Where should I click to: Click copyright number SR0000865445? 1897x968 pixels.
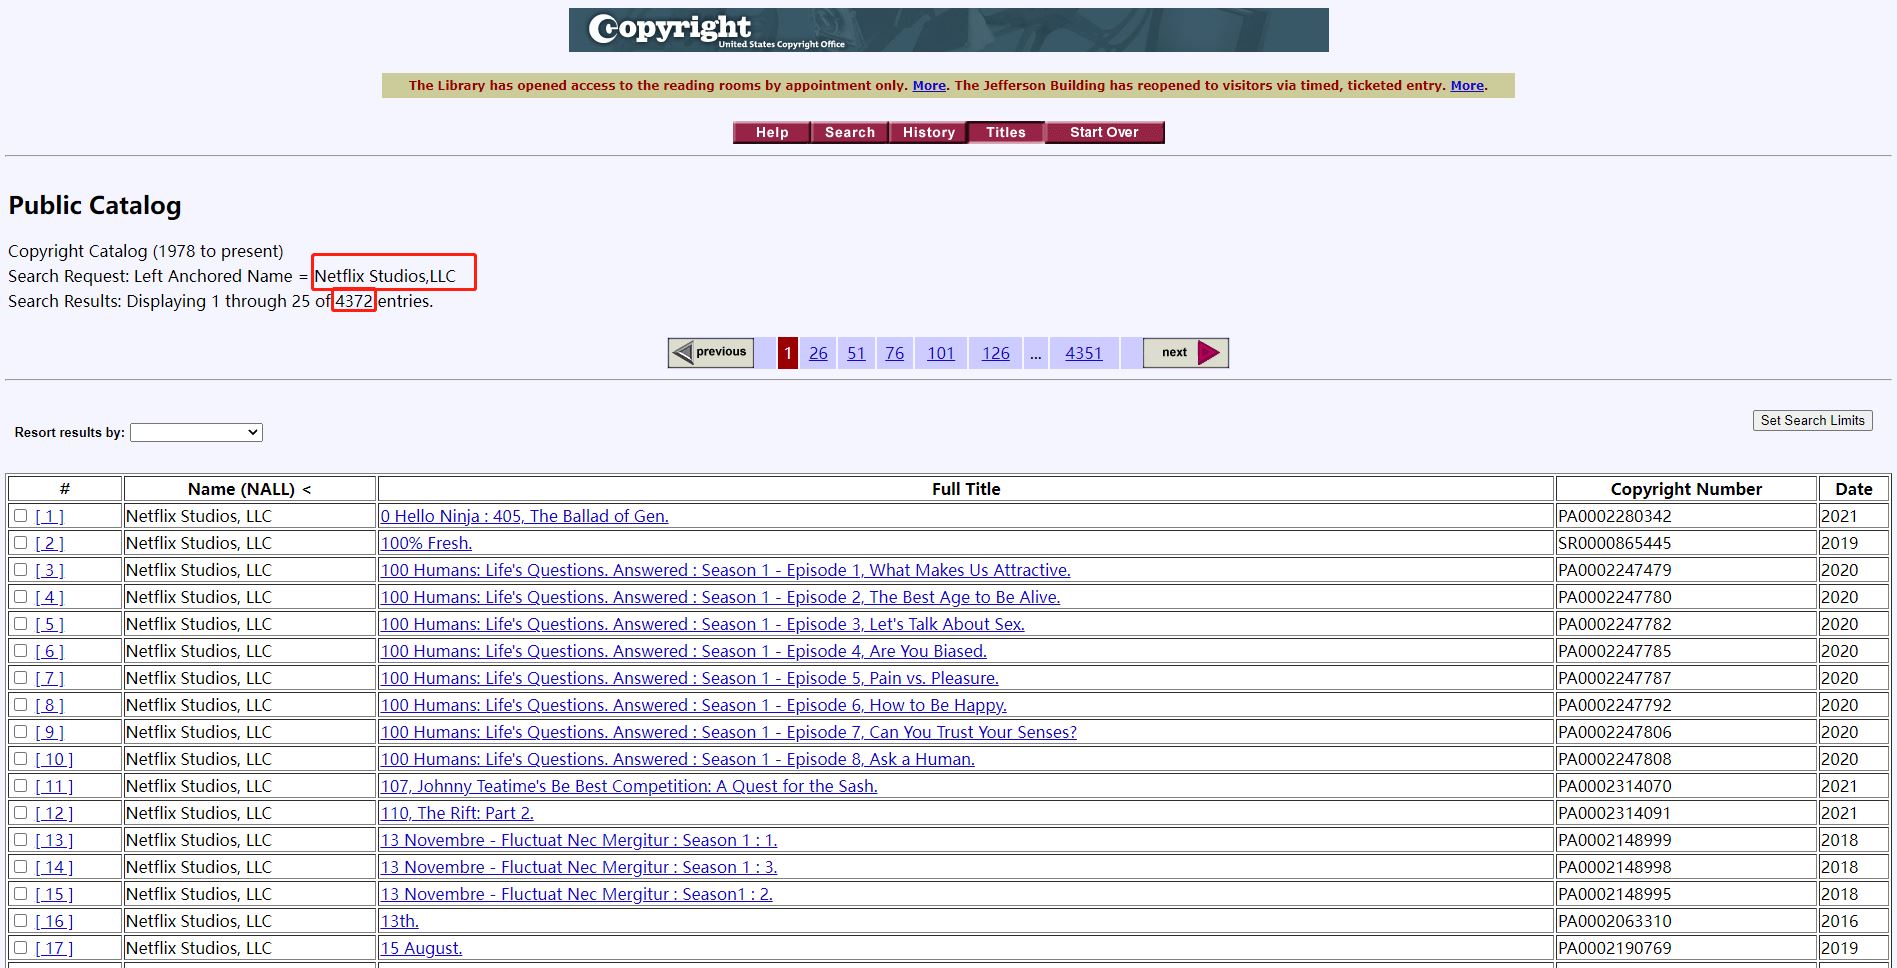1615,543
